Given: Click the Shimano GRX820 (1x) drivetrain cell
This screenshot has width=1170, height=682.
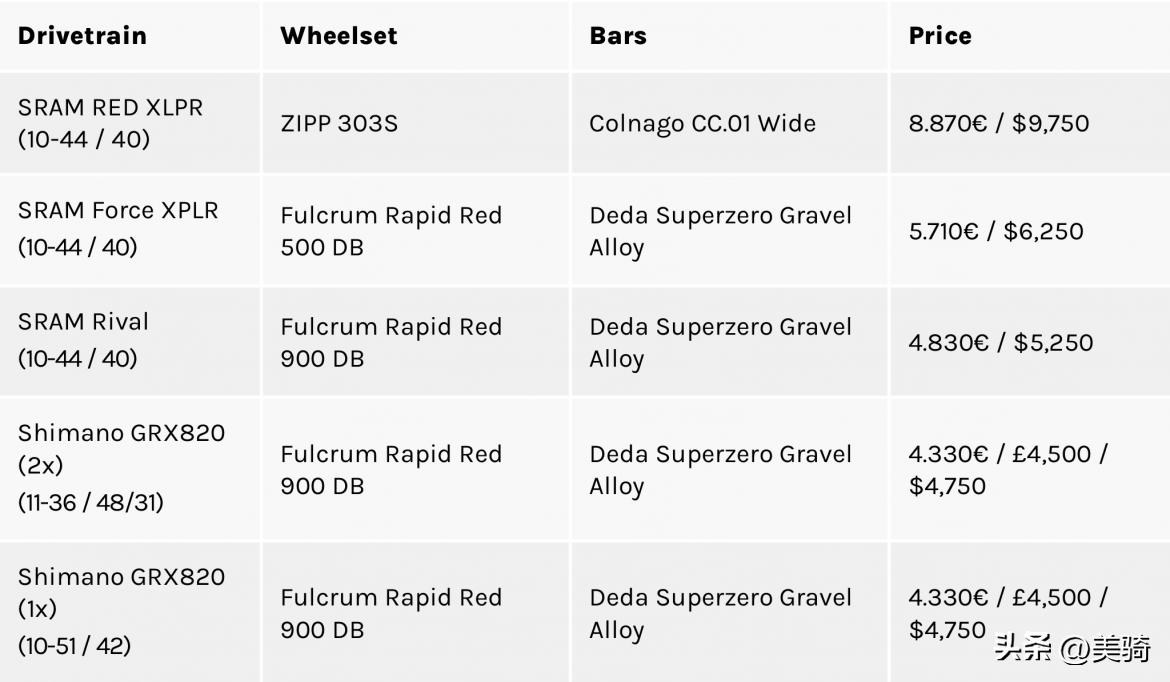Looking at the screenshot, I should click(121, 611).
